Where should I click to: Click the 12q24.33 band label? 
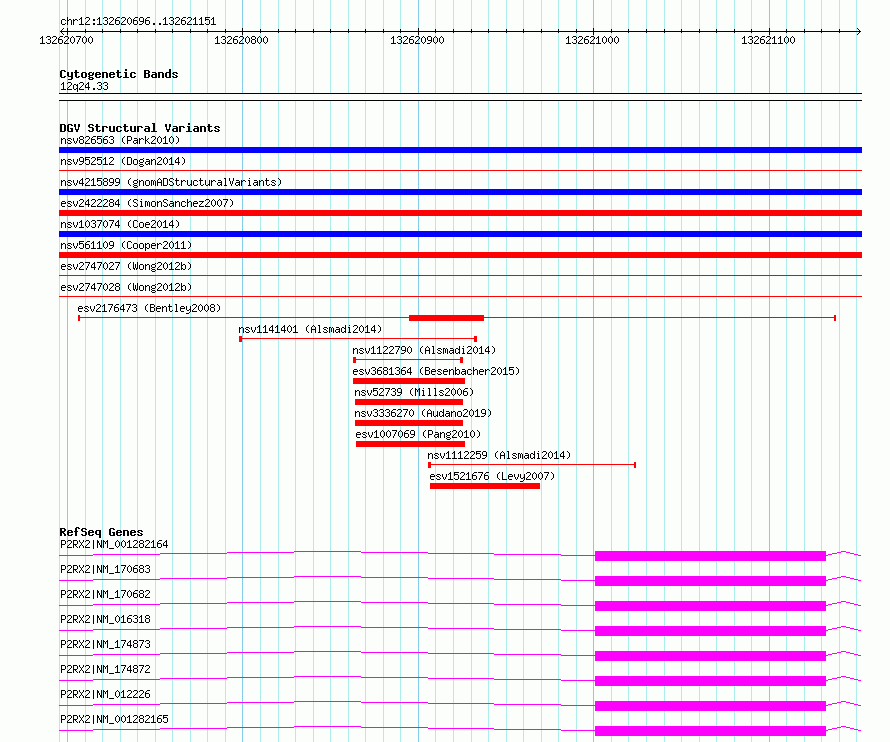[84, 86]
